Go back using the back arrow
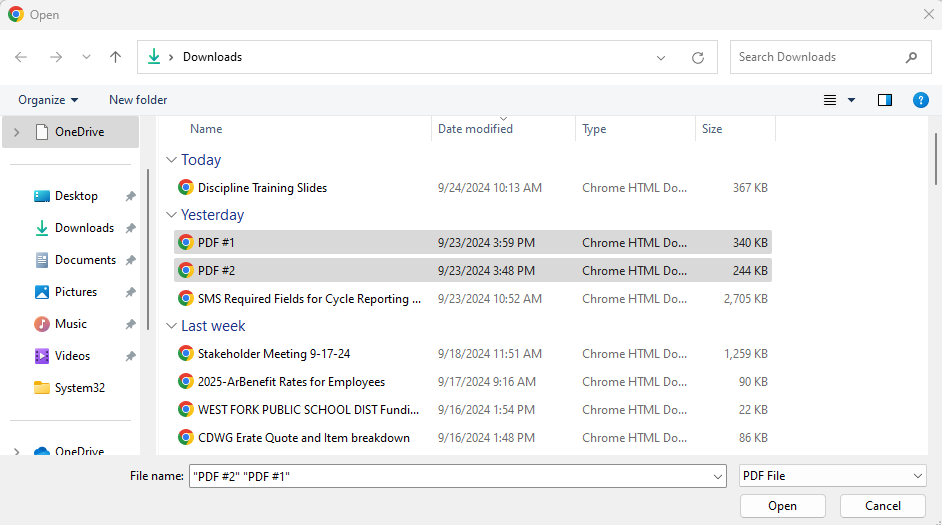The height and width of the screenshot is (525, 942). (x=21, y=57)
